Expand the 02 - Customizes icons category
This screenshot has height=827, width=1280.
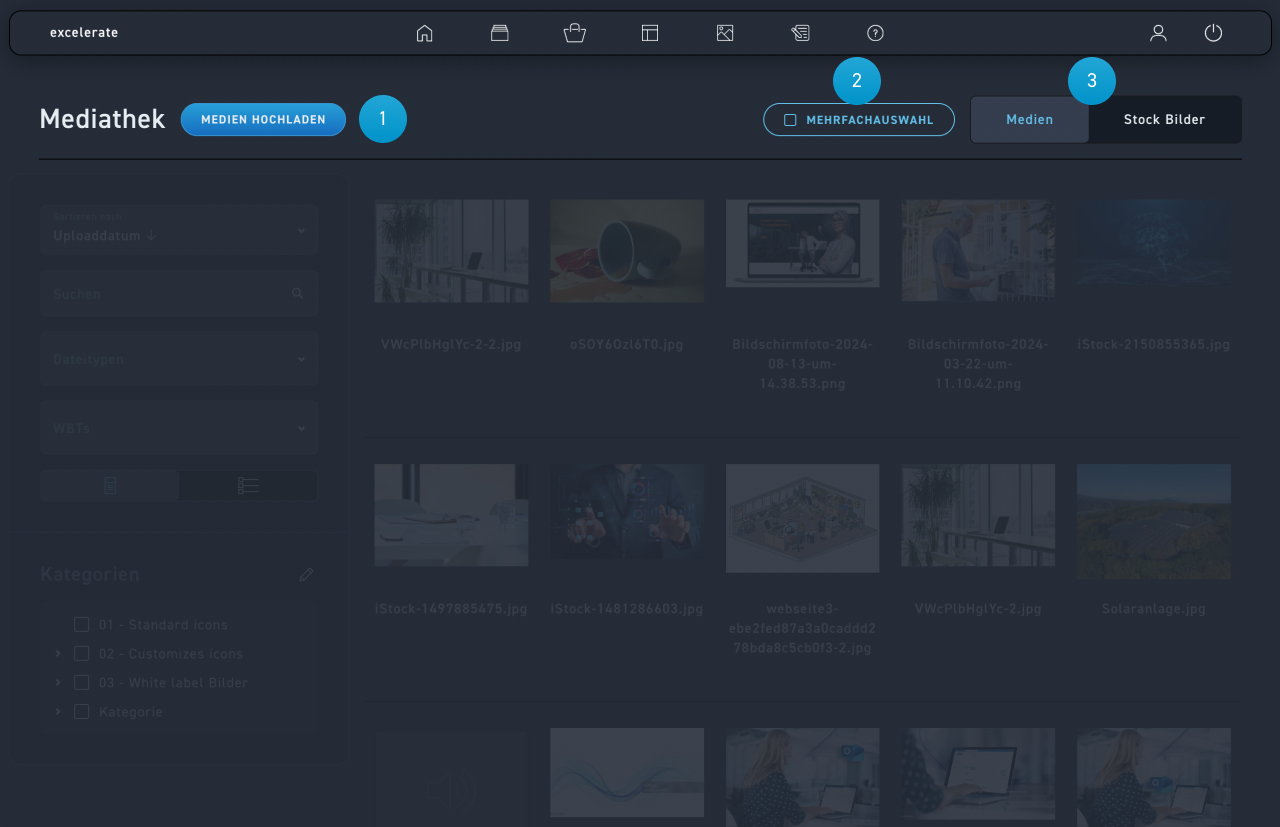coord(58,654)
